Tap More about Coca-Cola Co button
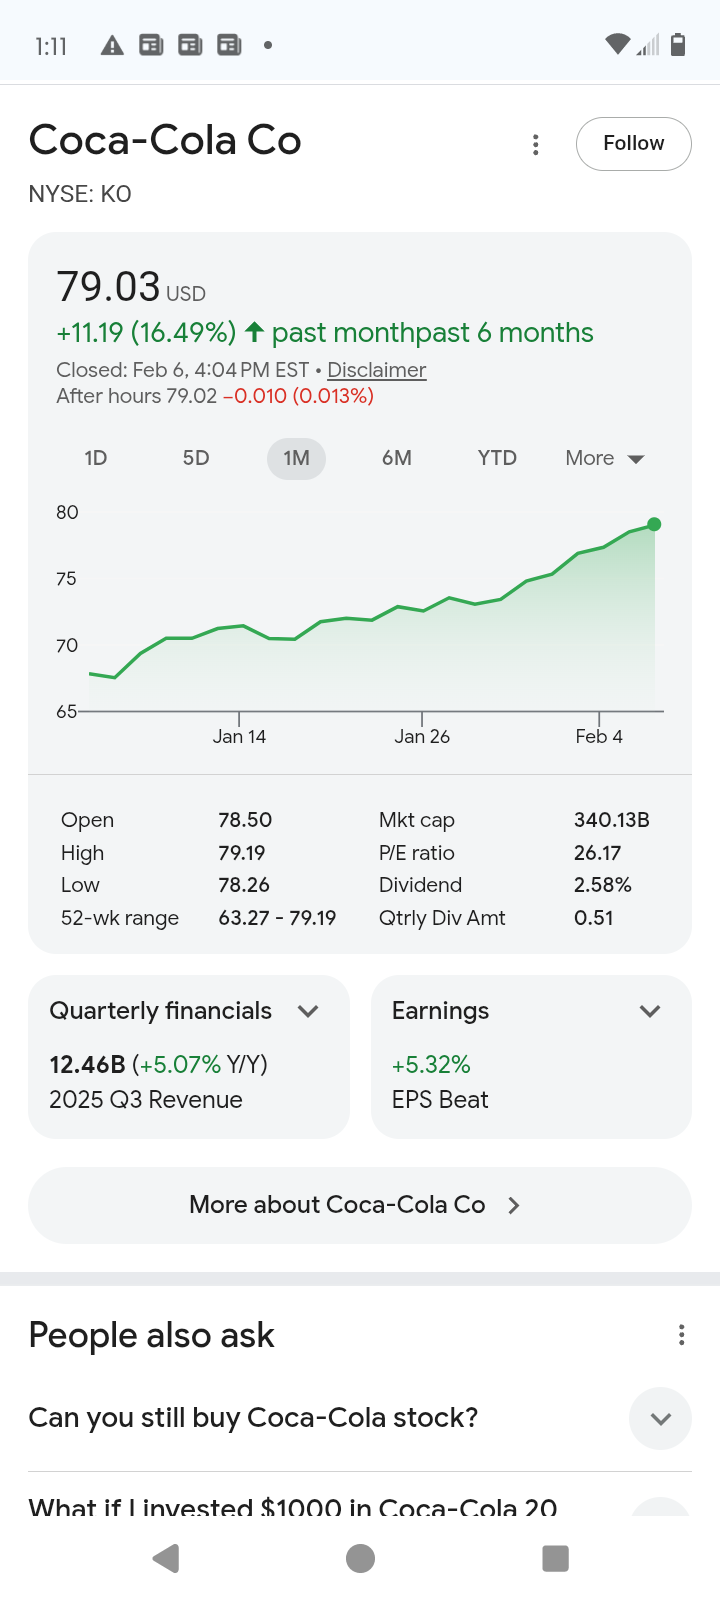The image size is (720, 1600). [338, 1205]
